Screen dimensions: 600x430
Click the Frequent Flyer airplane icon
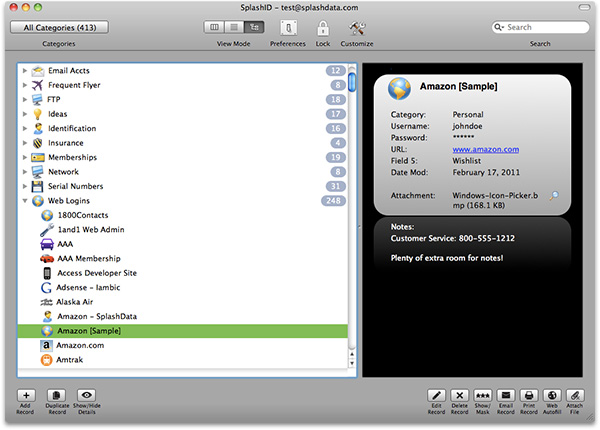pyautogui.click(x=38, y=85)
